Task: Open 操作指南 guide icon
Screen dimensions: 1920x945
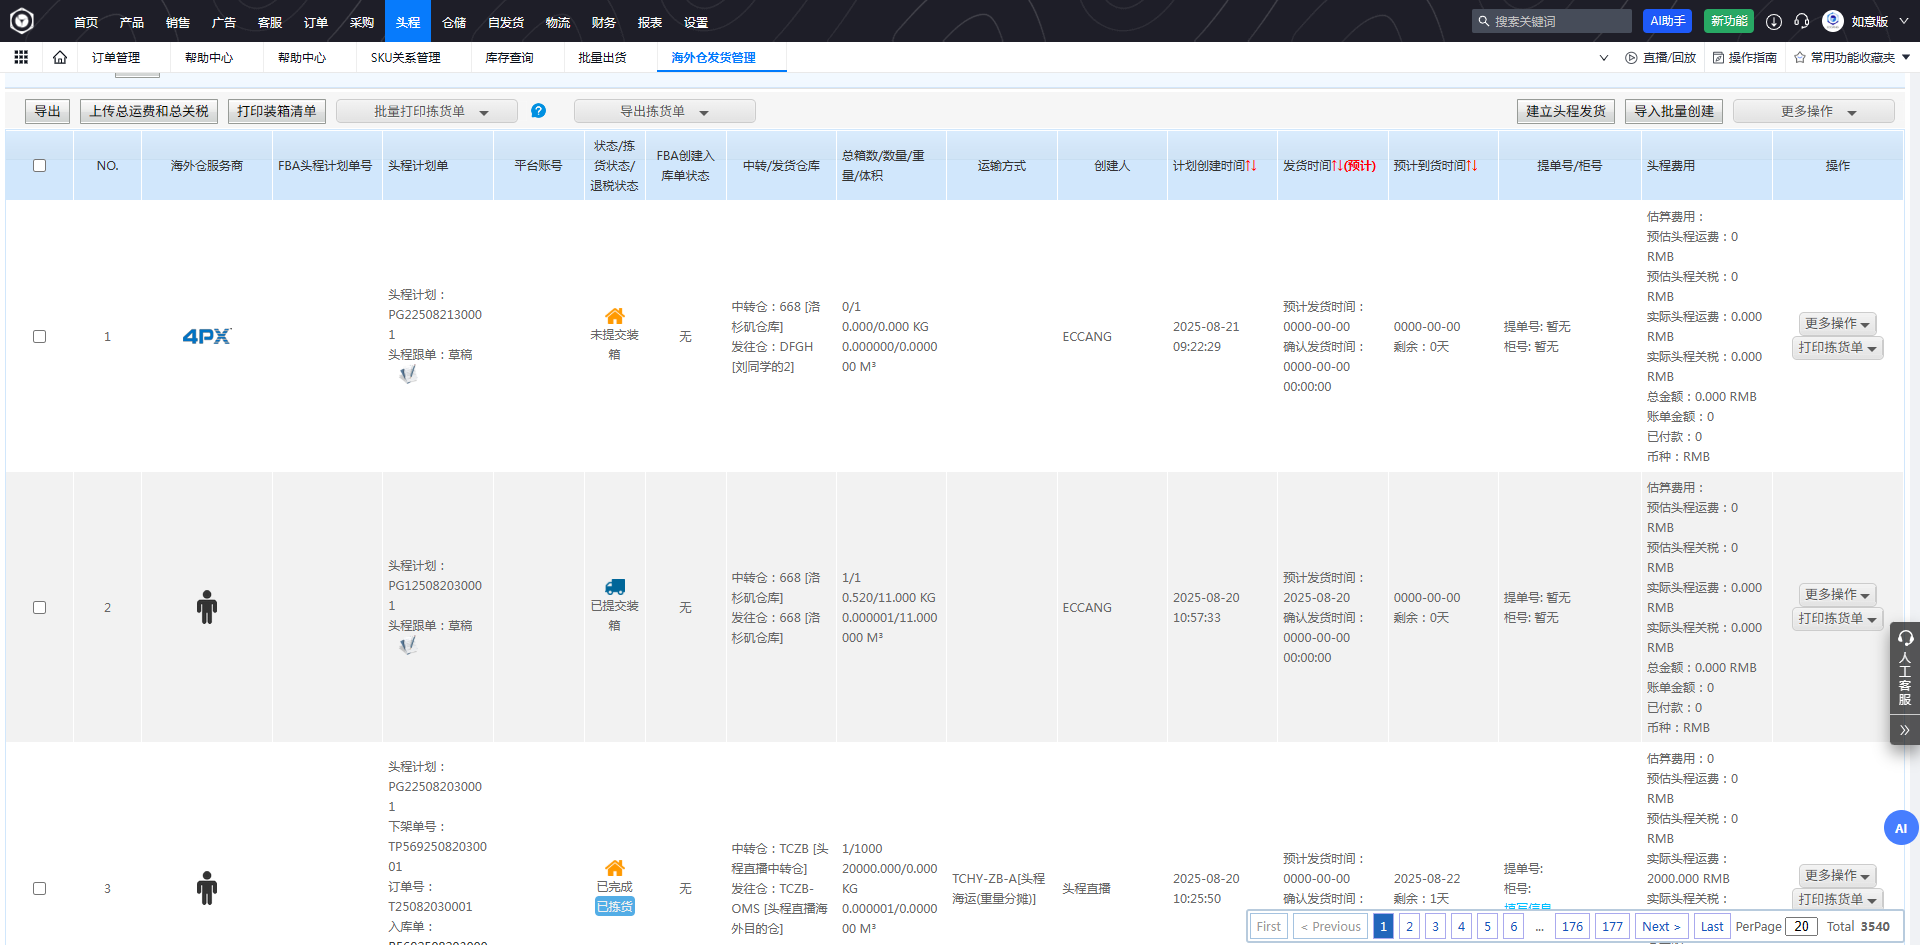Action: pos(1719,58)
